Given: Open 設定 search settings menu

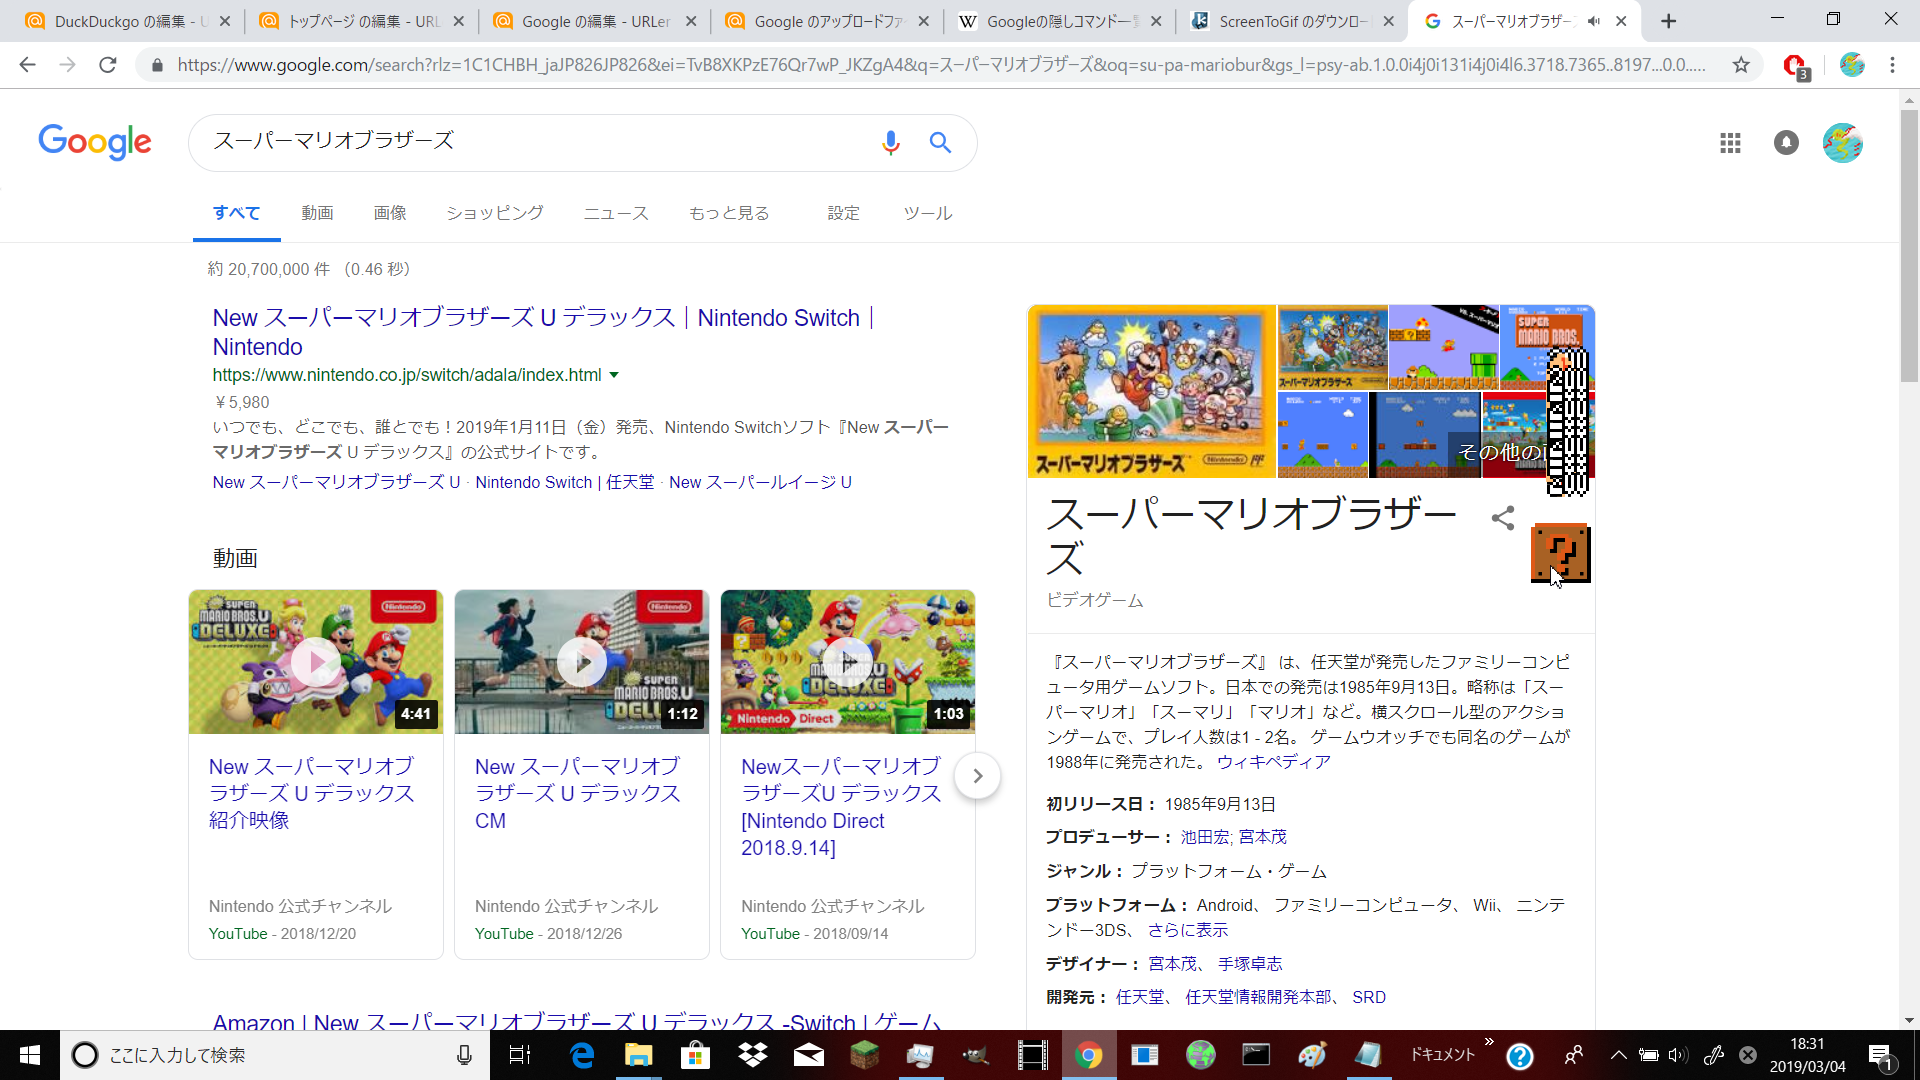Looking at the screenshot, I should pyautogui.click(x=843, y=213).
